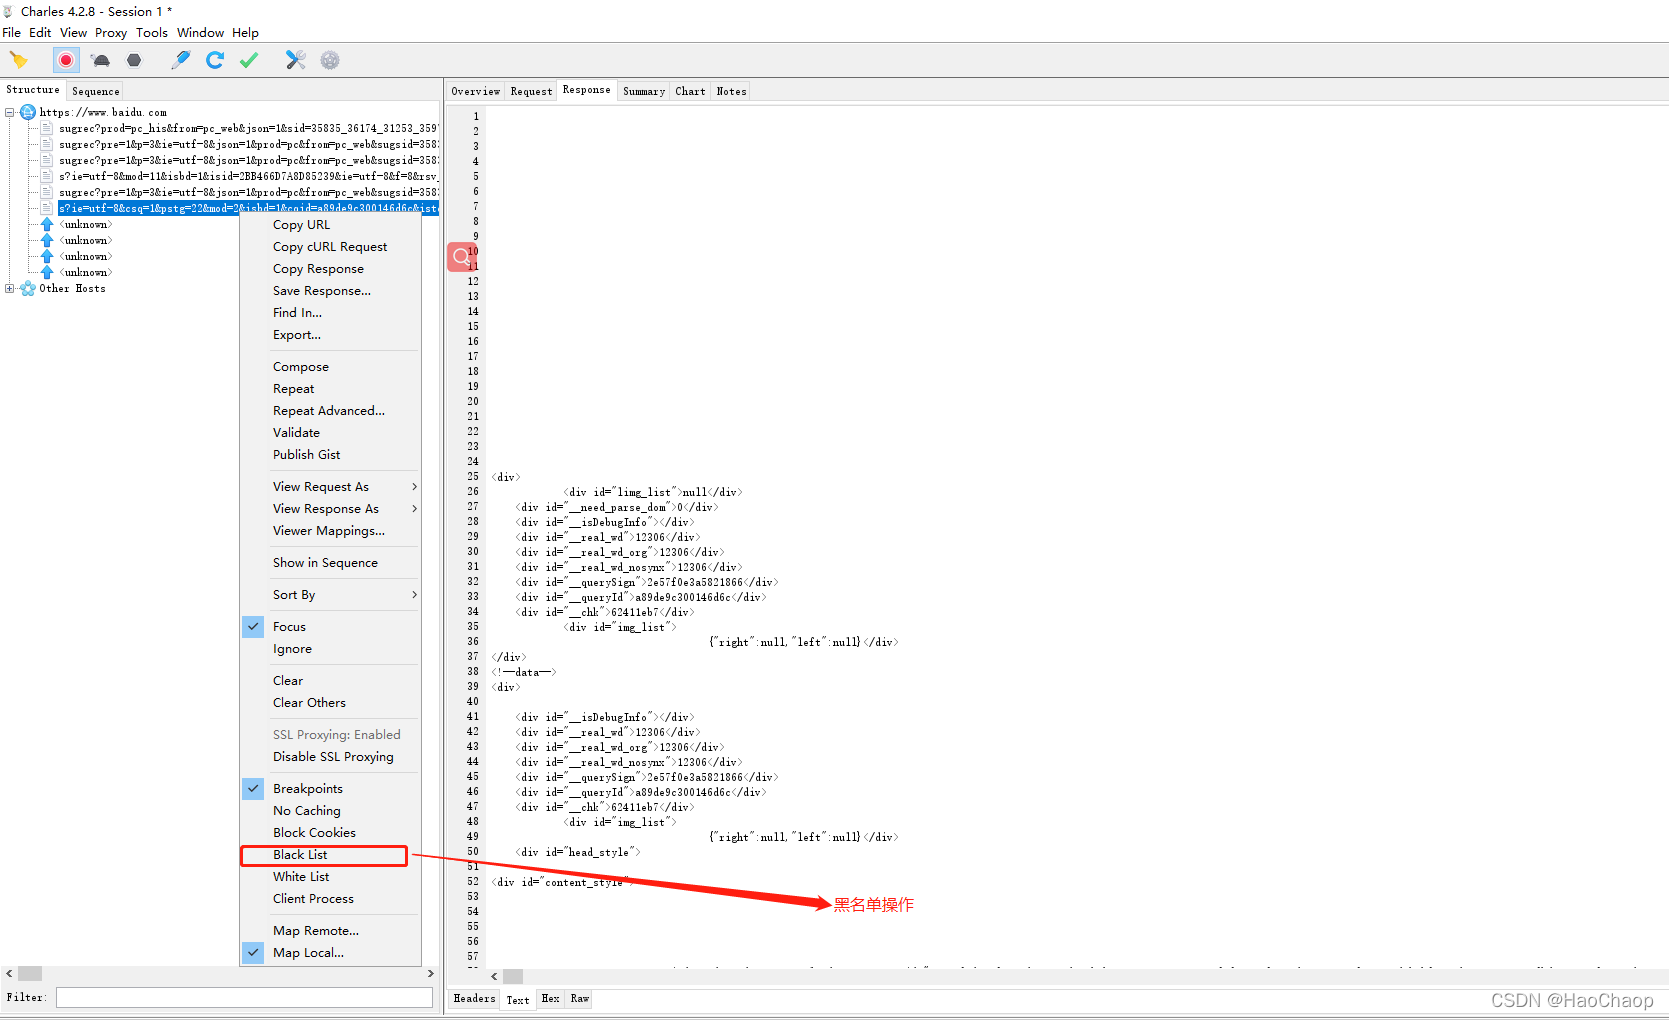Select the sugrec?prod=pc_his request document icon

(x=47, y=128)
